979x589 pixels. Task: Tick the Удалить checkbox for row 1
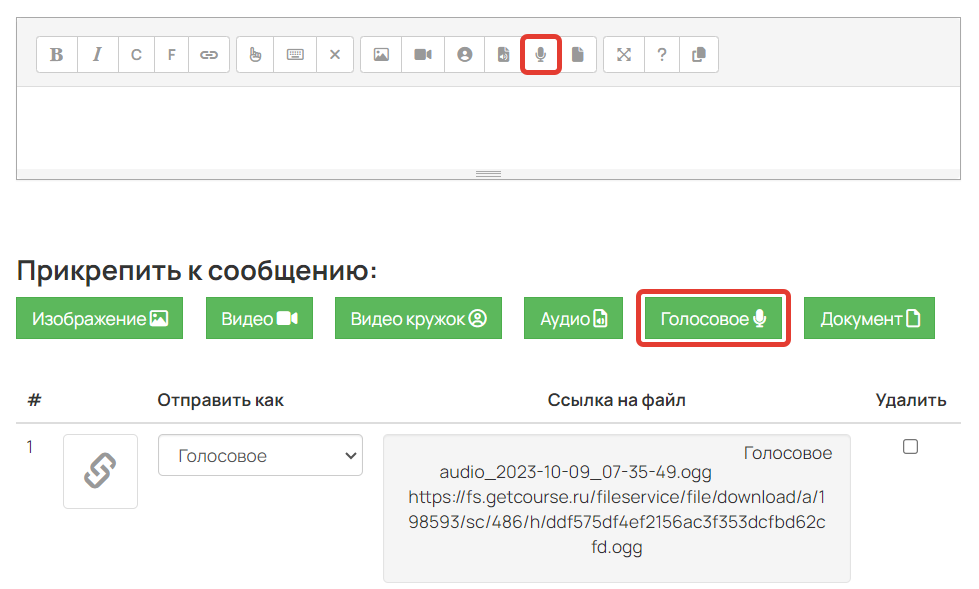coord(910,447)
